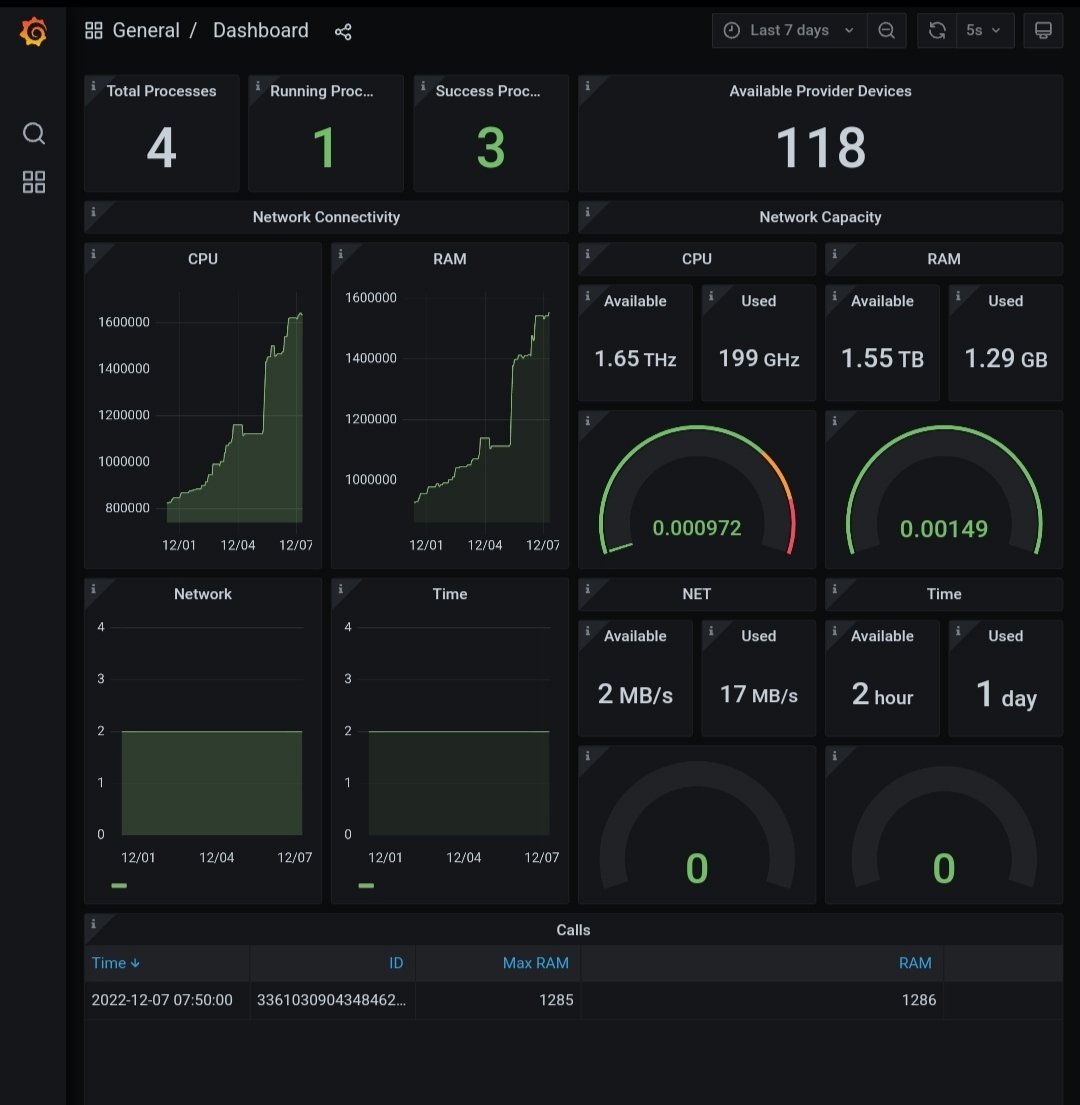Click the 3361030904348462... ID cell

pyautogui.click(x=331, y=1000)
